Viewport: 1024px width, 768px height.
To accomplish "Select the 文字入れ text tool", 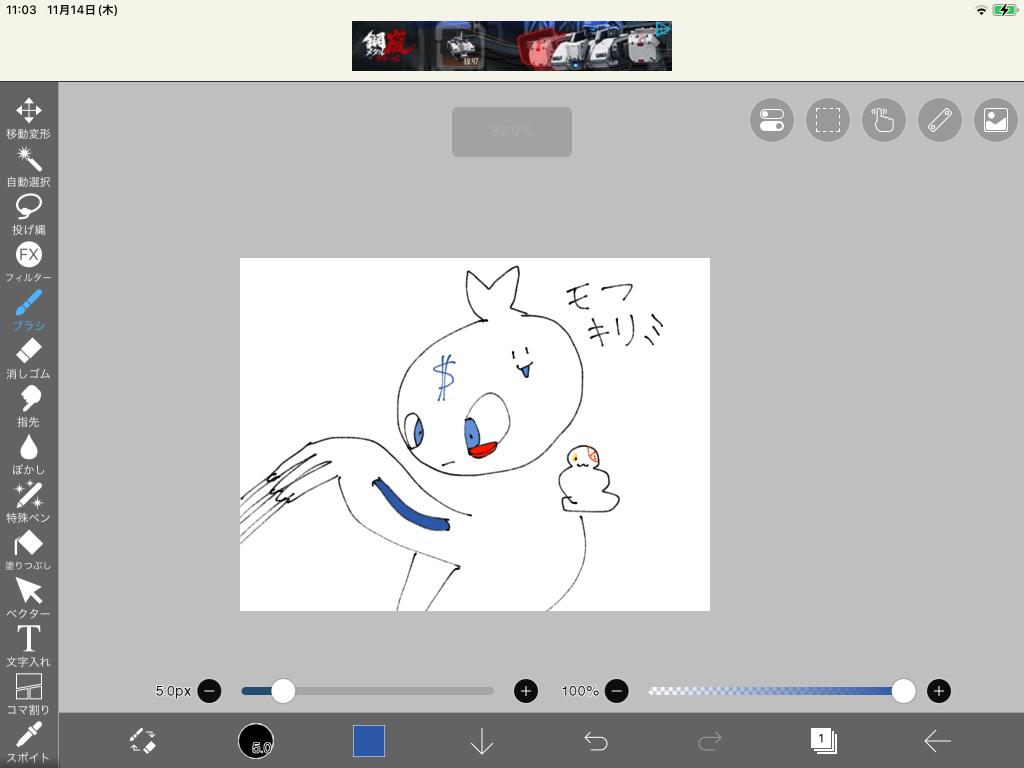I will click(28, 644).
